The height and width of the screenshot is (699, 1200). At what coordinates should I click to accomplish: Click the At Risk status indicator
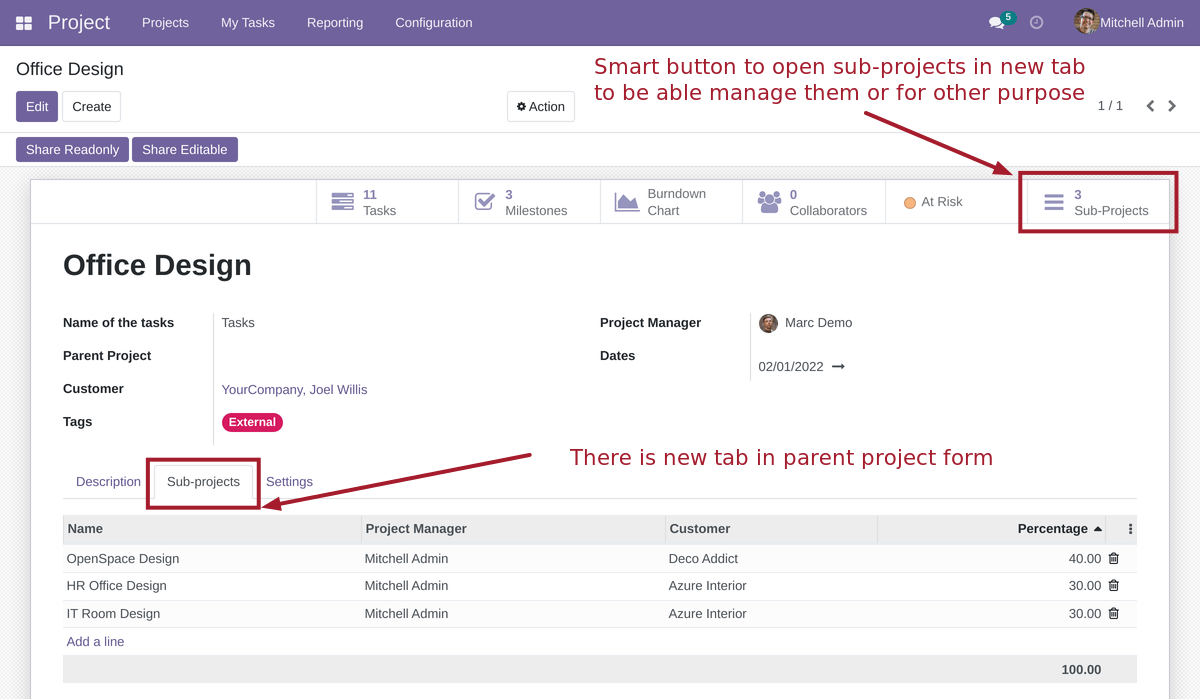point(934,201)
